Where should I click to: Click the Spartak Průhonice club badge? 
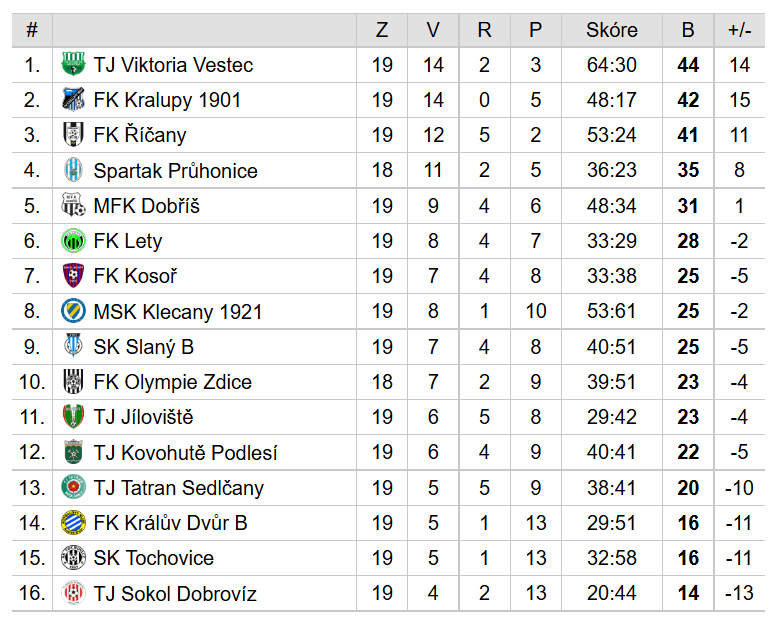click(x=73, y=170)
